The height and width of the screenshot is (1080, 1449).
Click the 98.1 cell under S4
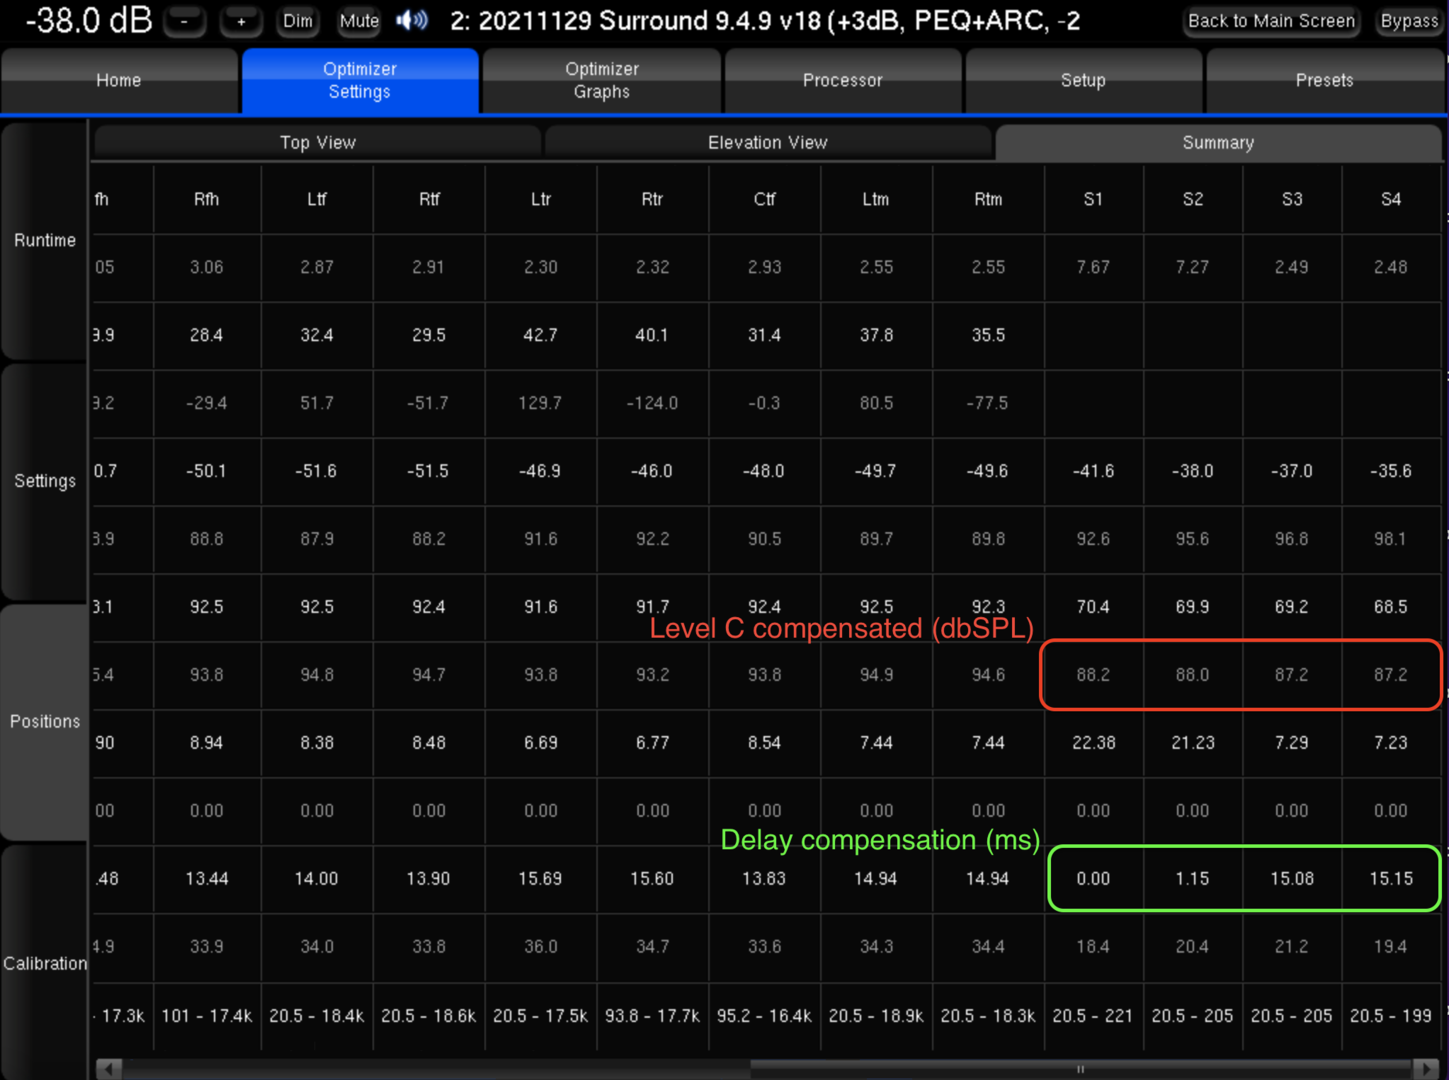(1391, 539)
